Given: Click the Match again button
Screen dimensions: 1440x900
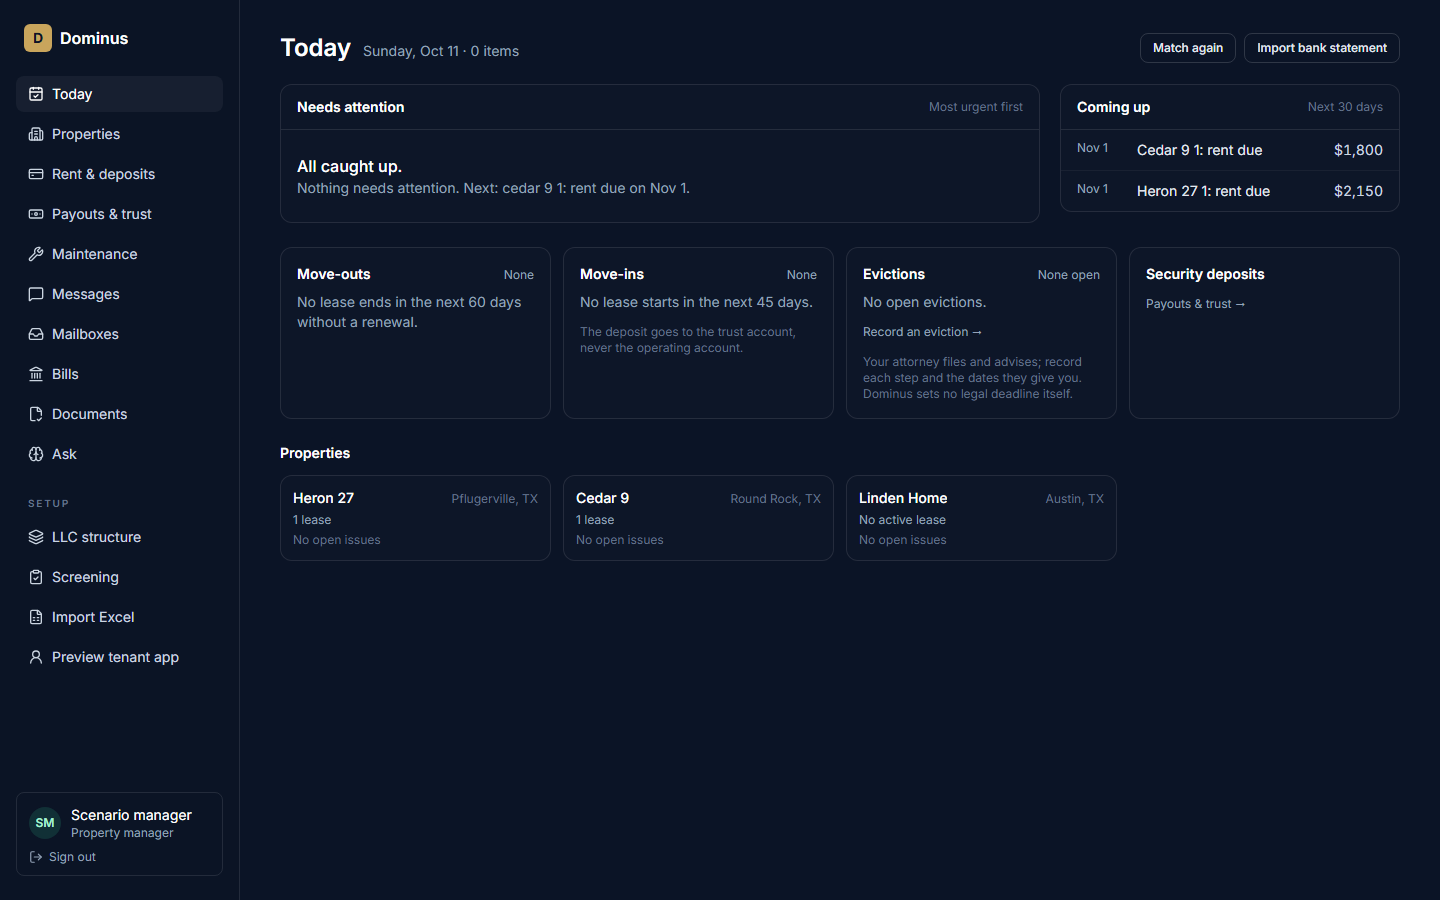Looking at the screenshot, I should pyautogui.click(x=1188, y=48).
